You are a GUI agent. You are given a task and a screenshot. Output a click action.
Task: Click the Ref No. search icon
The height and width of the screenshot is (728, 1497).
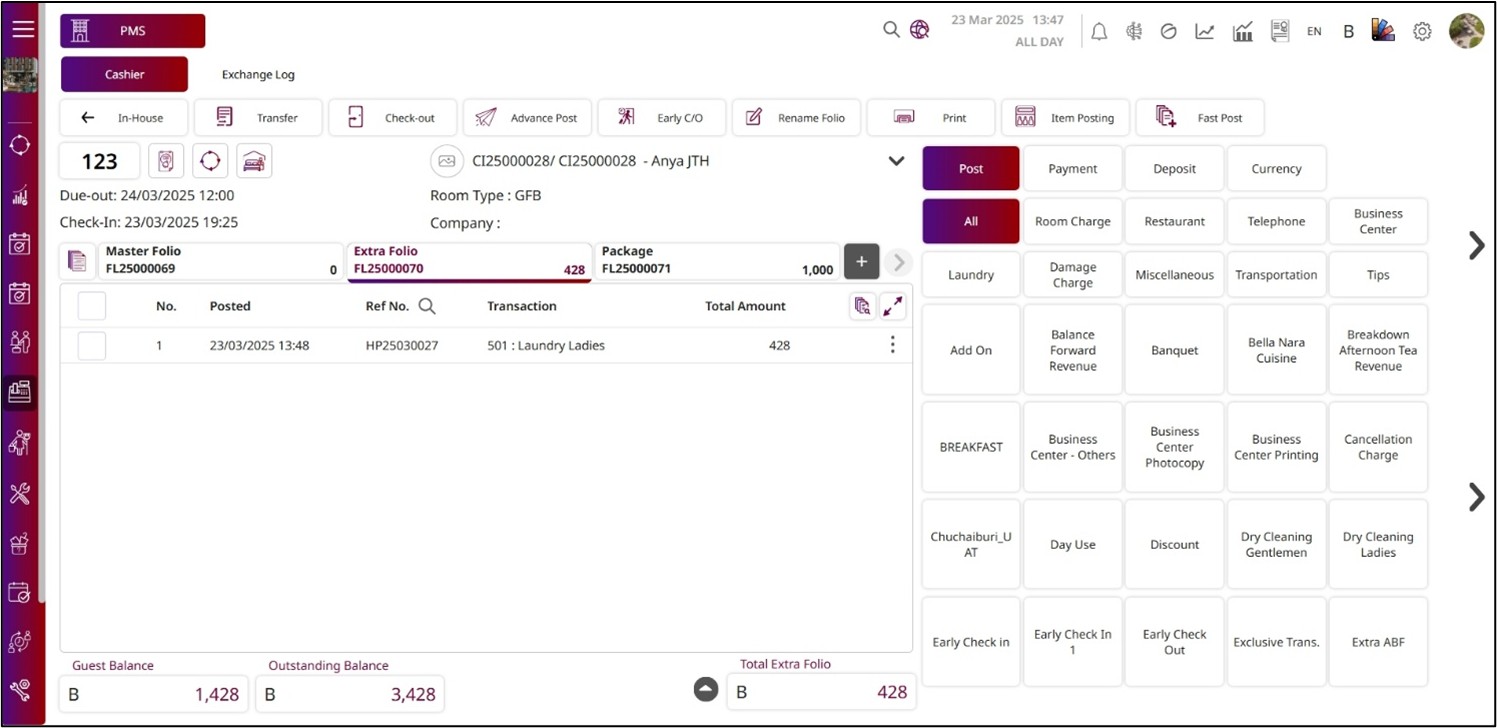[x=427, y=306]
